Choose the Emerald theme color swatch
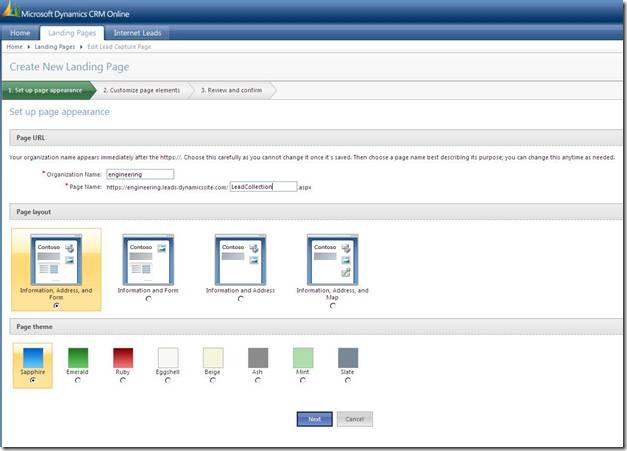The width and height of the screenshot is (627, 451). pos(78,357)
